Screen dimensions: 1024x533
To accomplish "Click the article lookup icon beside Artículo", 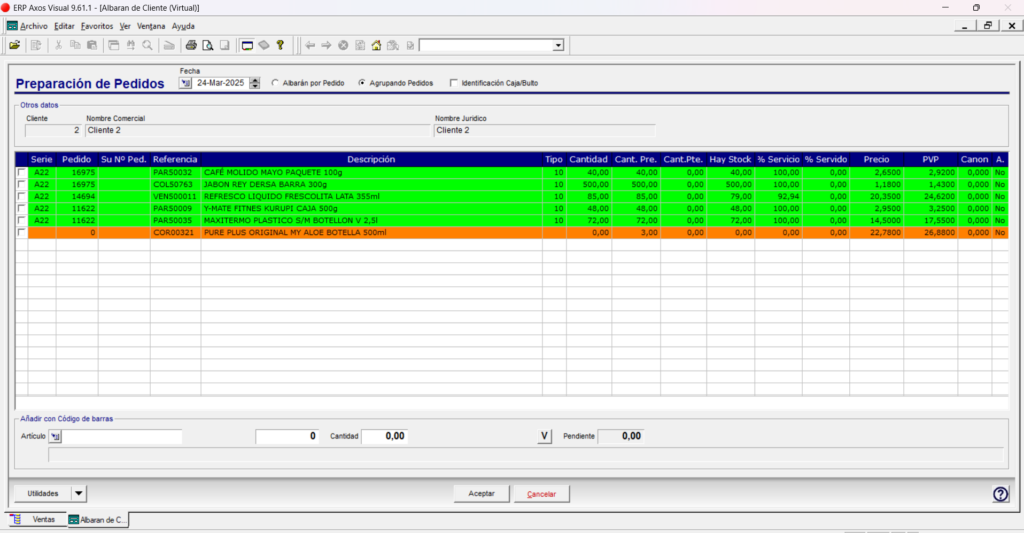I will pos(55,436).
